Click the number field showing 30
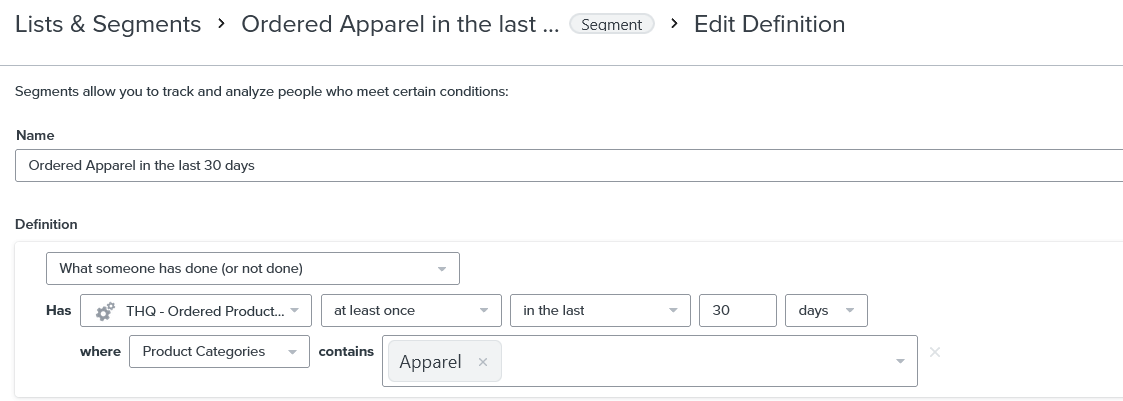Image resolution: width=1123 pixels, height=401 pixels. pos(737,311)
